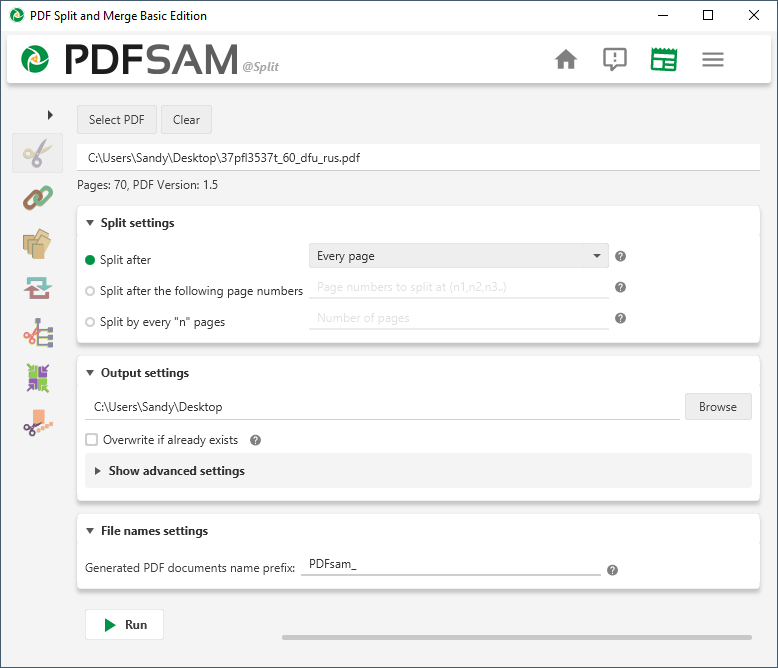Edit the PDFsam_ name prefix field
778x668 pixels.
point(451,564)
